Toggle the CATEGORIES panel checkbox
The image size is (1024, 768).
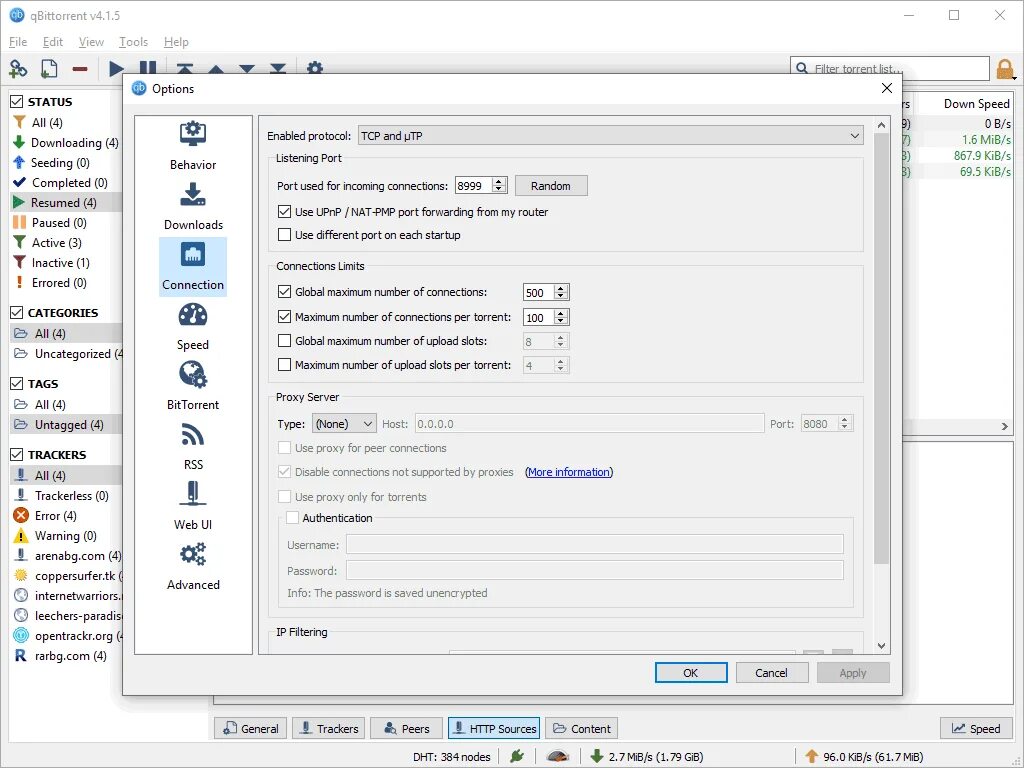(17, 313)
